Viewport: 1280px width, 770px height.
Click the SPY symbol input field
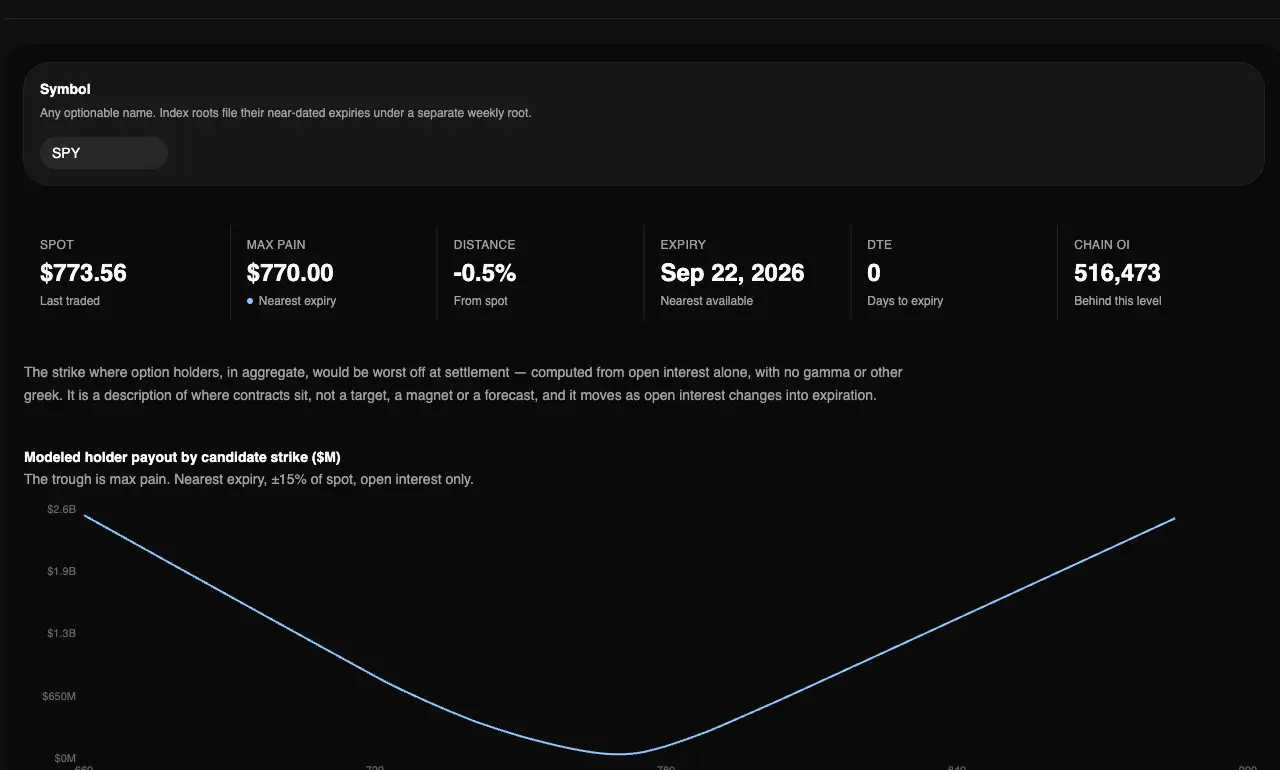coord(104,153)
